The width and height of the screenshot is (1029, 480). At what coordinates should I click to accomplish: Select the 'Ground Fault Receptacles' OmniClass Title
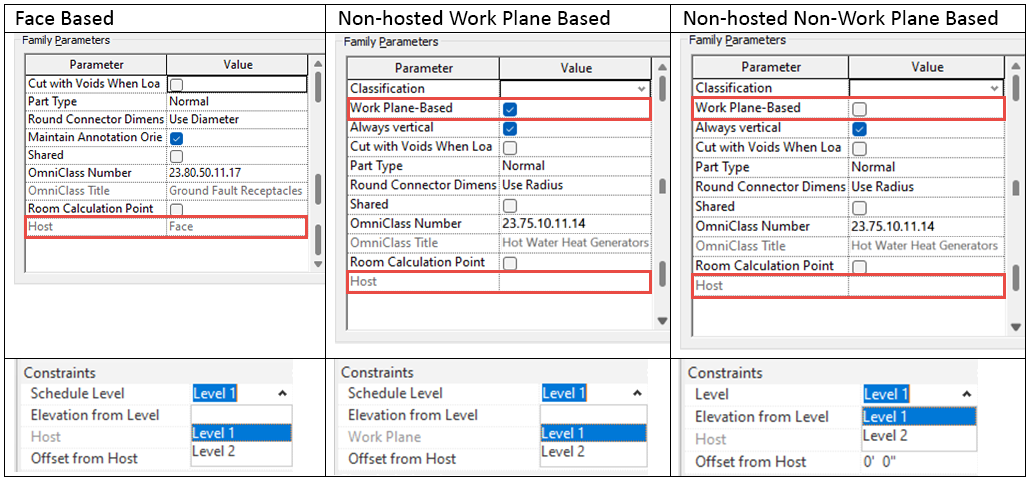pyautogui.click(x=236, y=191)
